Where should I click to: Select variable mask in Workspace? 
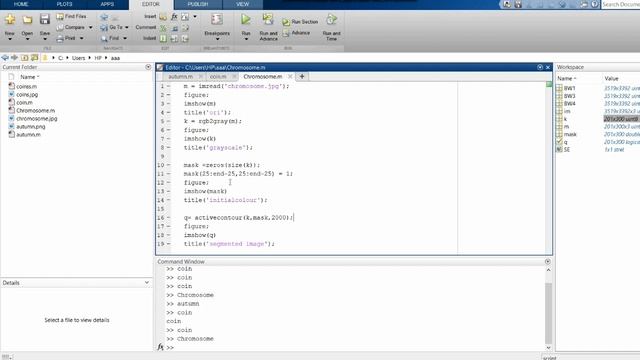coord(570,134)
